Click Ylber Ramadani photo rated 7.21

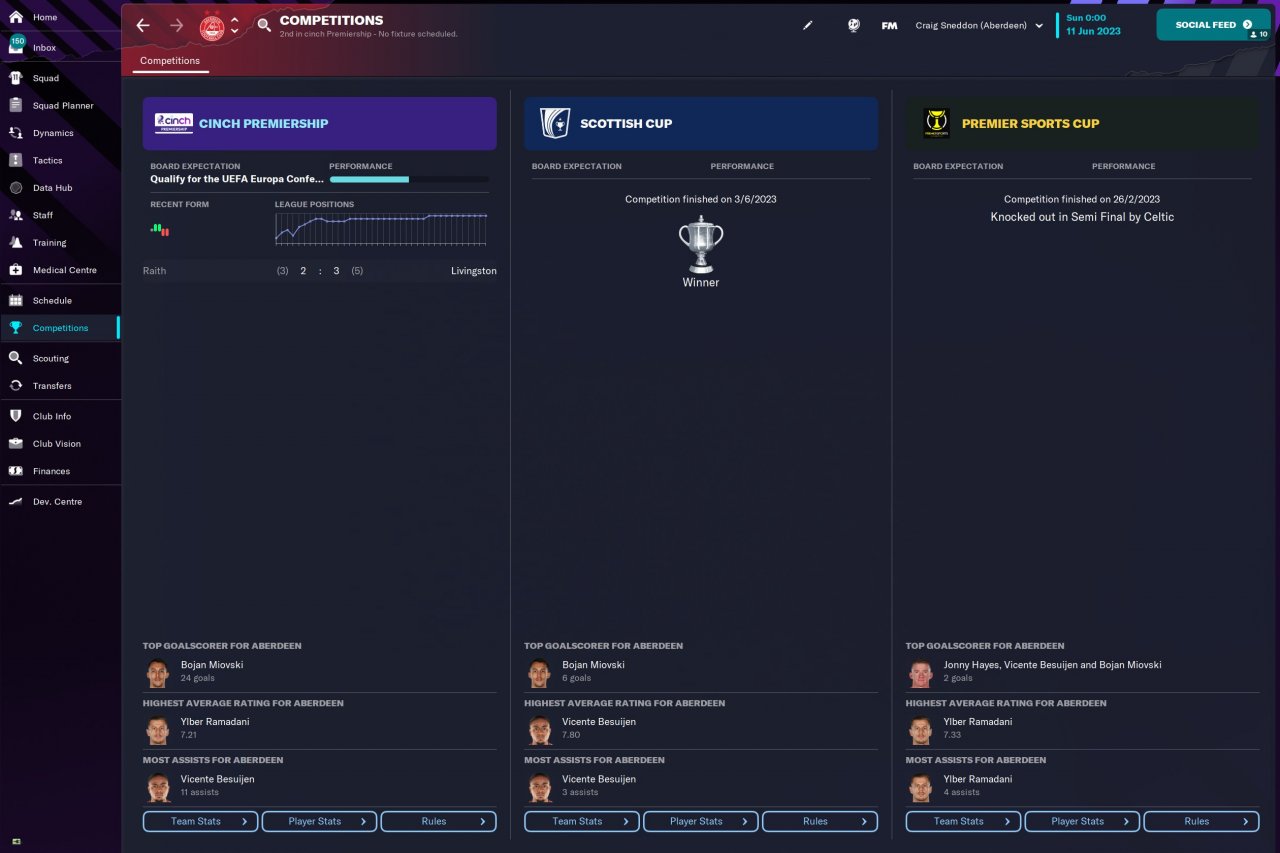coord(158,730)
